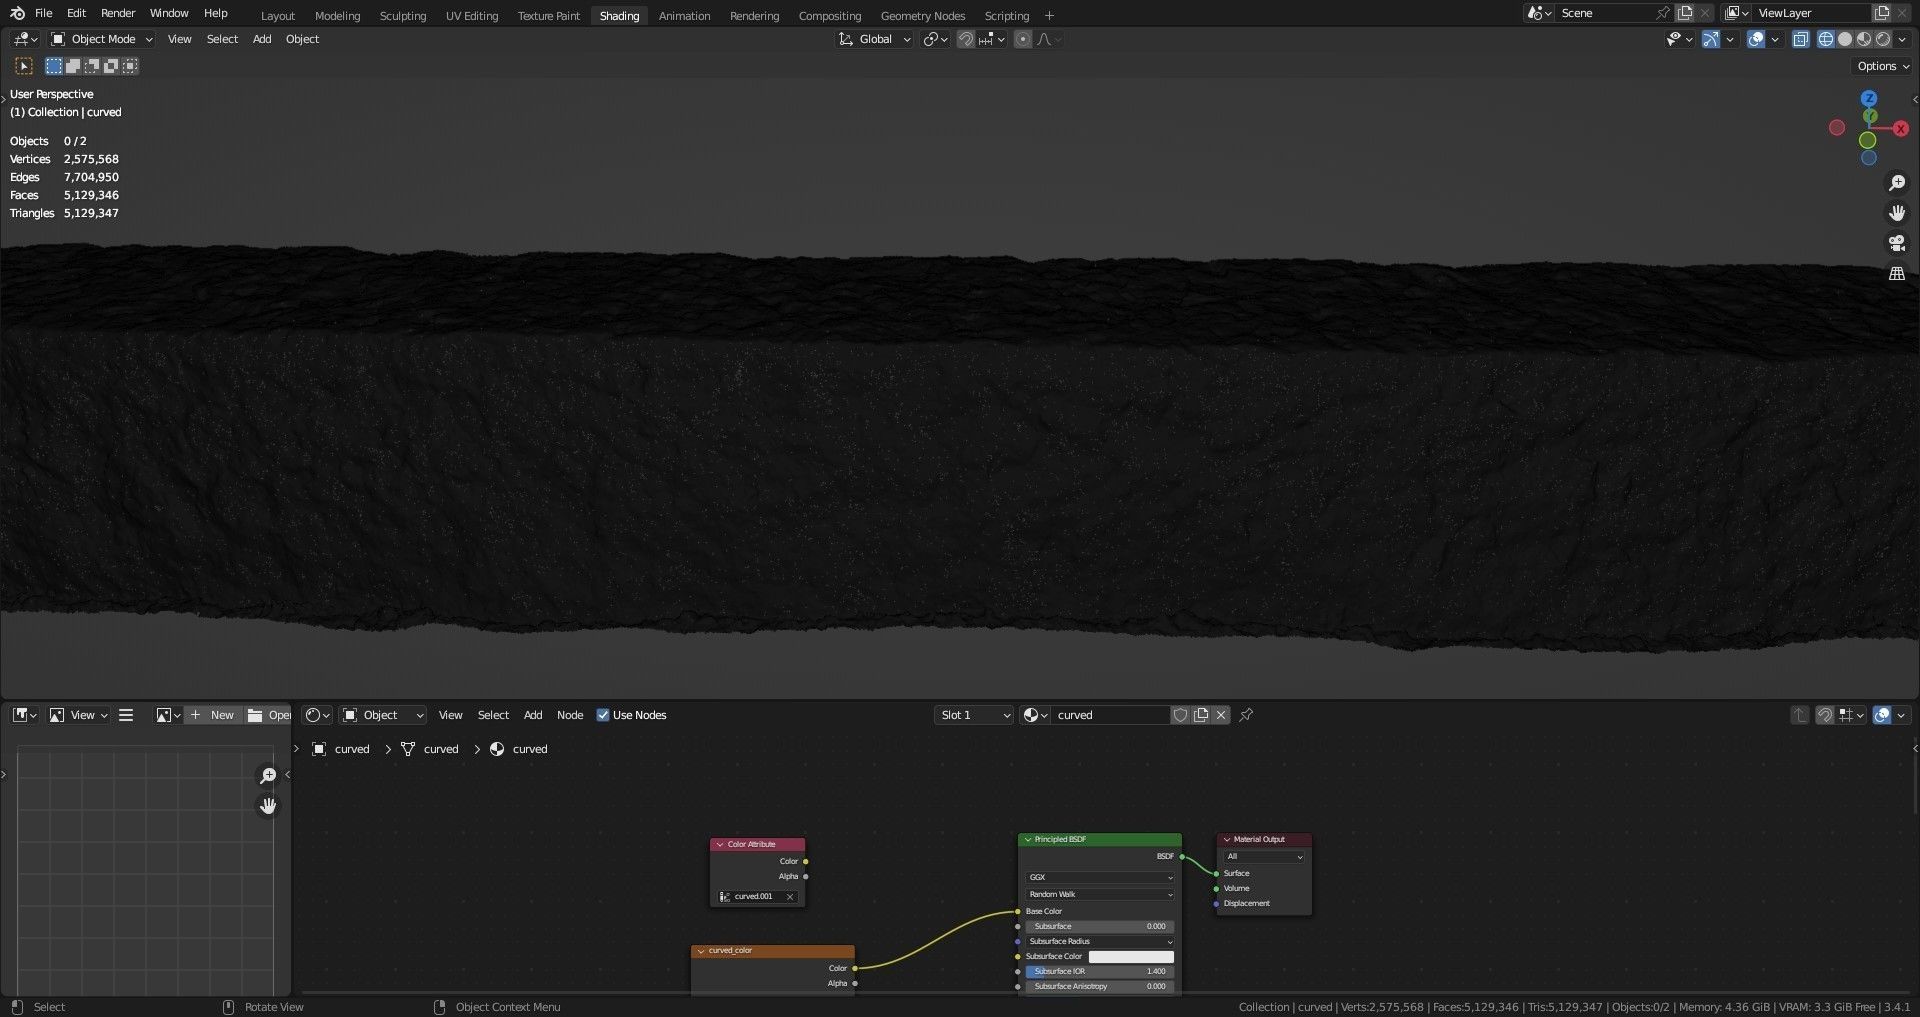The image size is (1920, 1017).
Task: Add a new view layer icon
Action: click(x=1882, y=13)
